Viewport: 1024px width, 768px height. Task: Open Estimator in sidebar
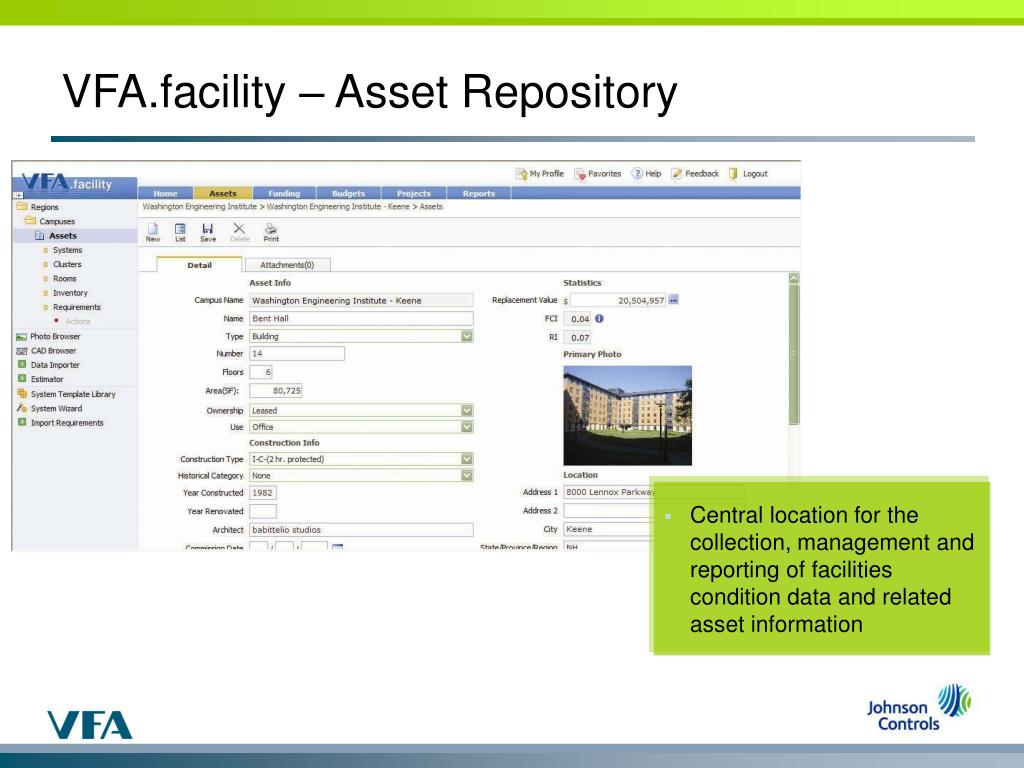click(40, 379)
